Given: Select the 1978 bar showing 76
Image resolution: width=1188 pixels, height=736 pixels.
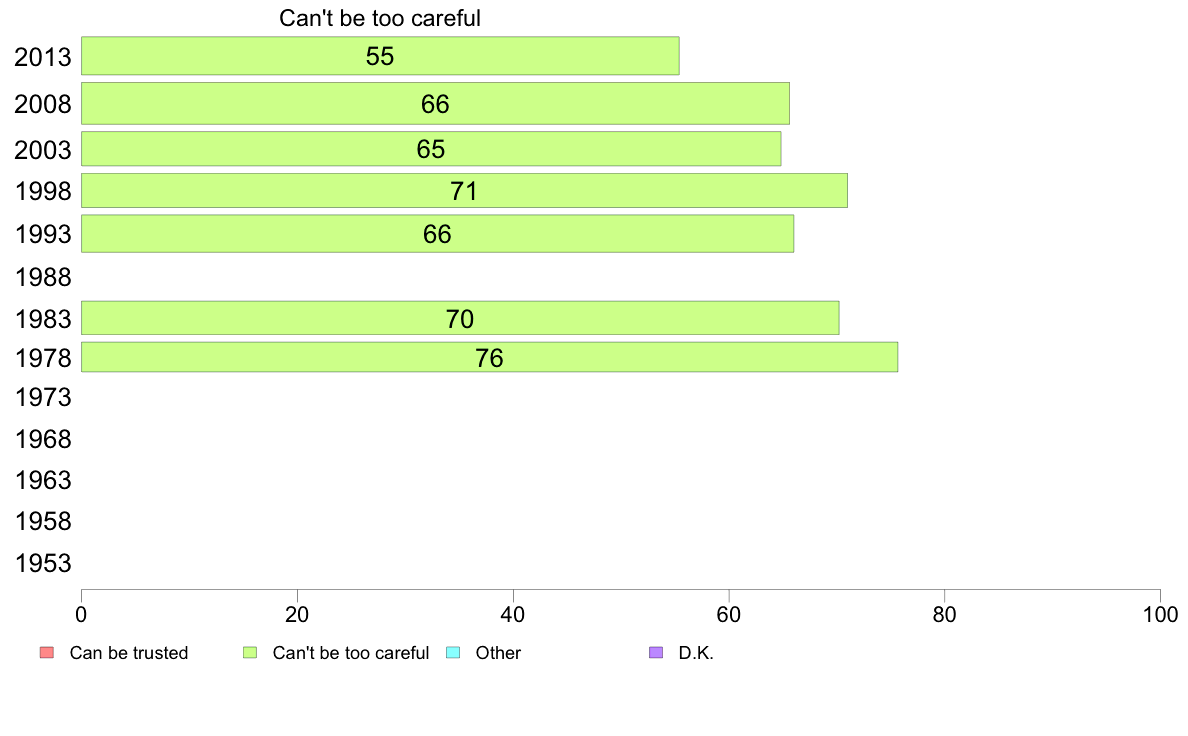Looking at the screenshot, I should click(489, 357).
